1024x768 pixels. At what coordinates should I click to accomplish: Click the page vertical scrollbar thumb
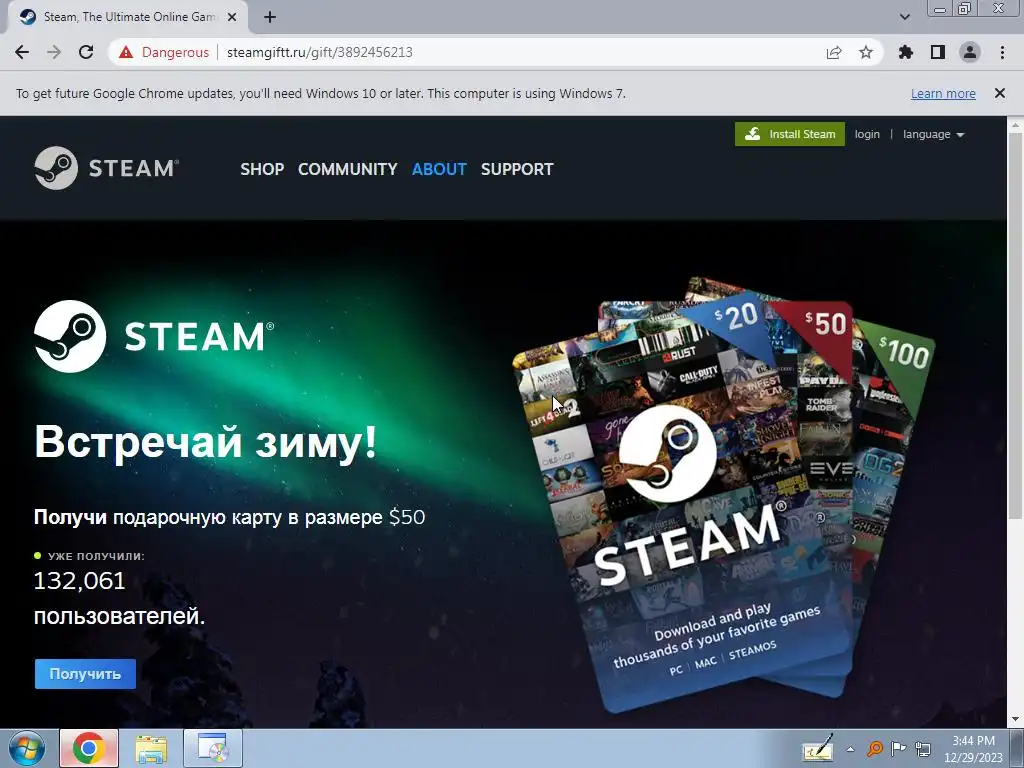click(x=1016, y=327)
